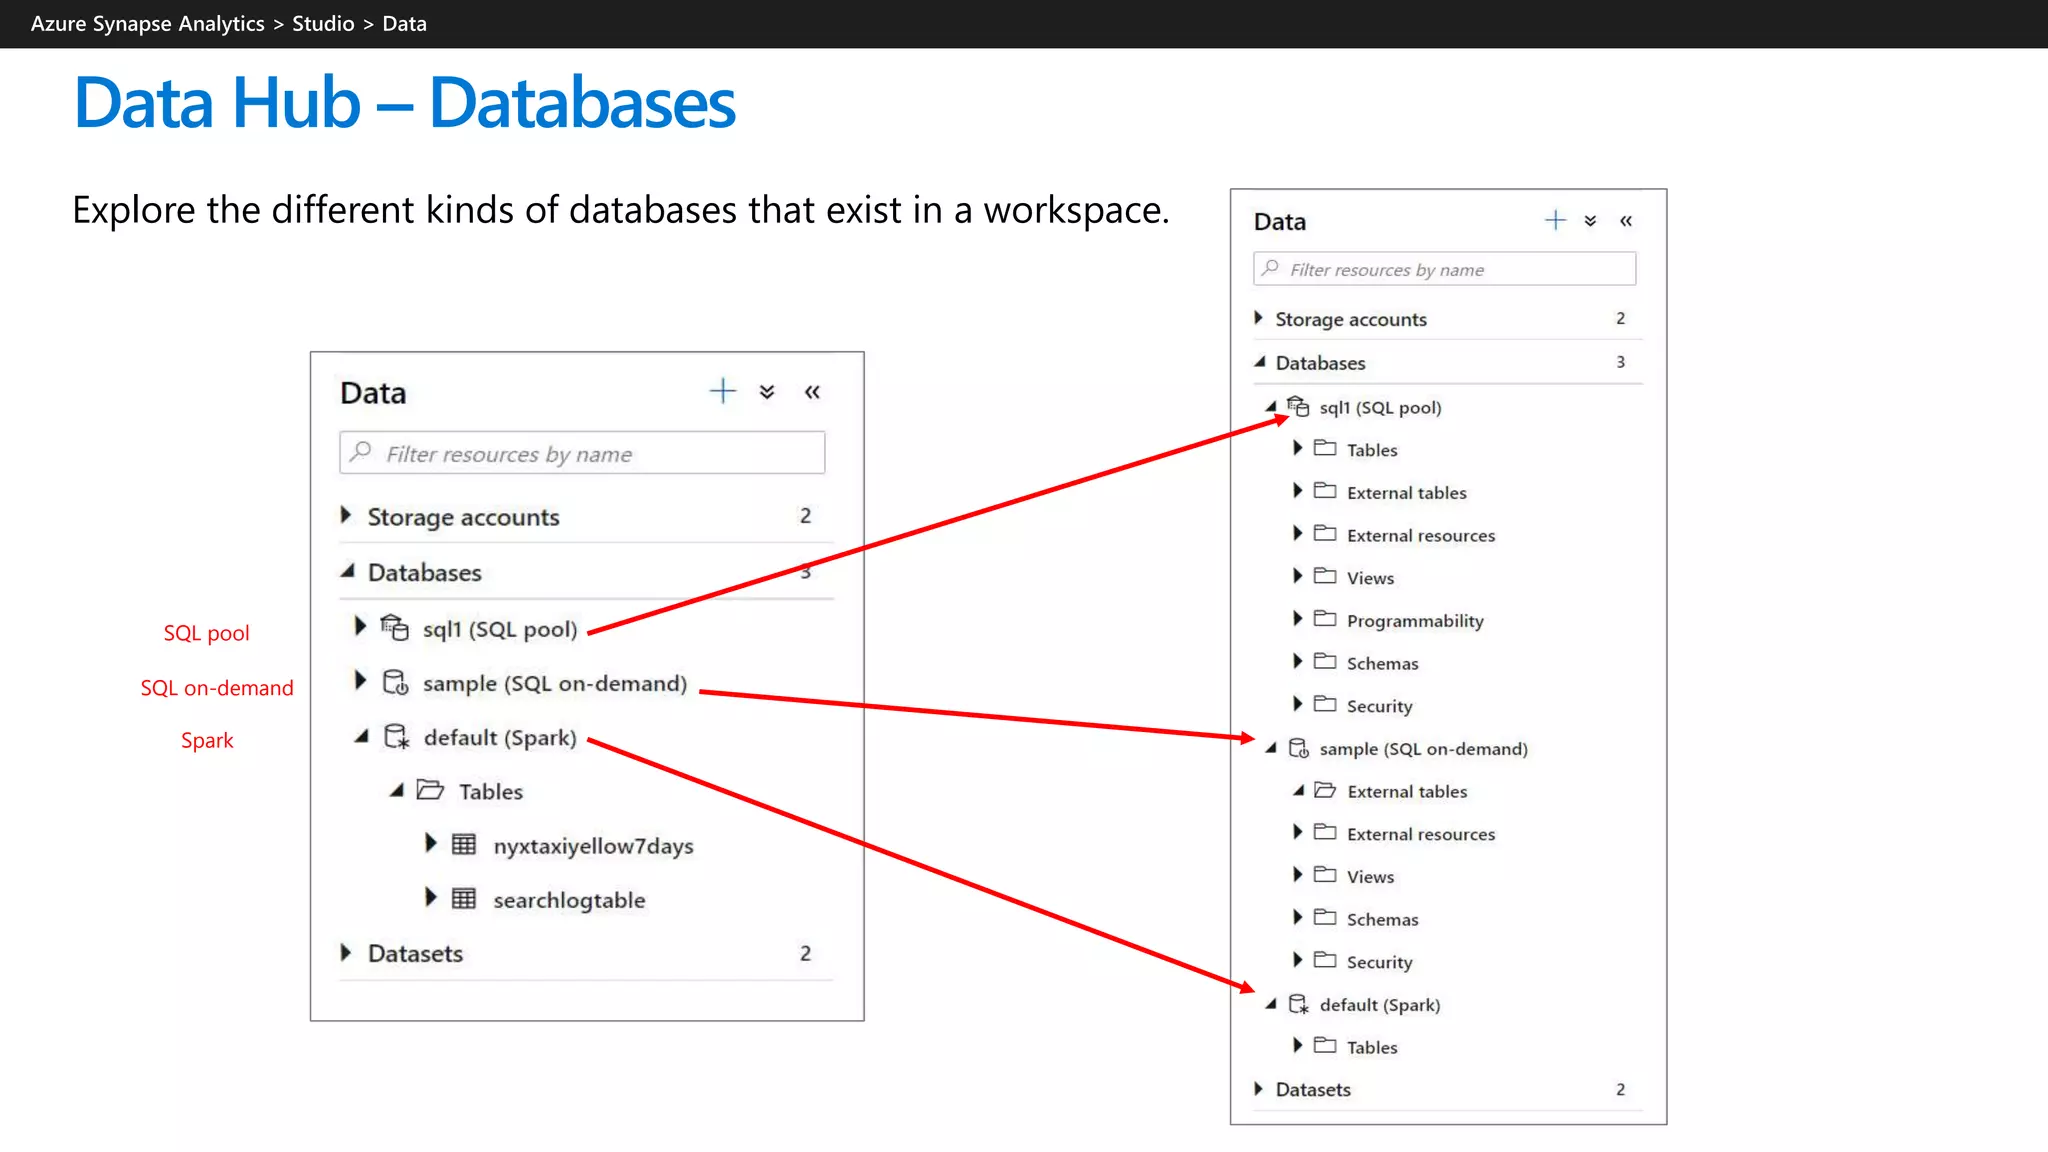Select sql1 (SQL pool) label in left panel
This screenshot has width=2048, height=1152.
point(500,629)
